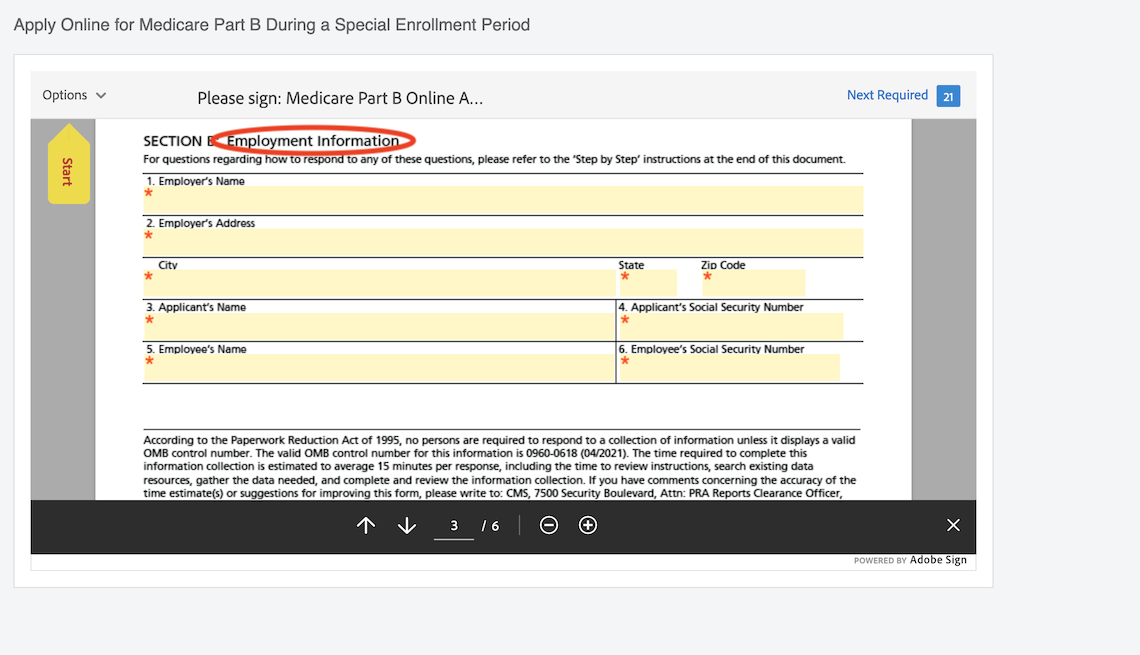This screenshot has width=1140, height=655.
Task: Go to the next page using the down arrow
Action: click(x=406, y=524)
